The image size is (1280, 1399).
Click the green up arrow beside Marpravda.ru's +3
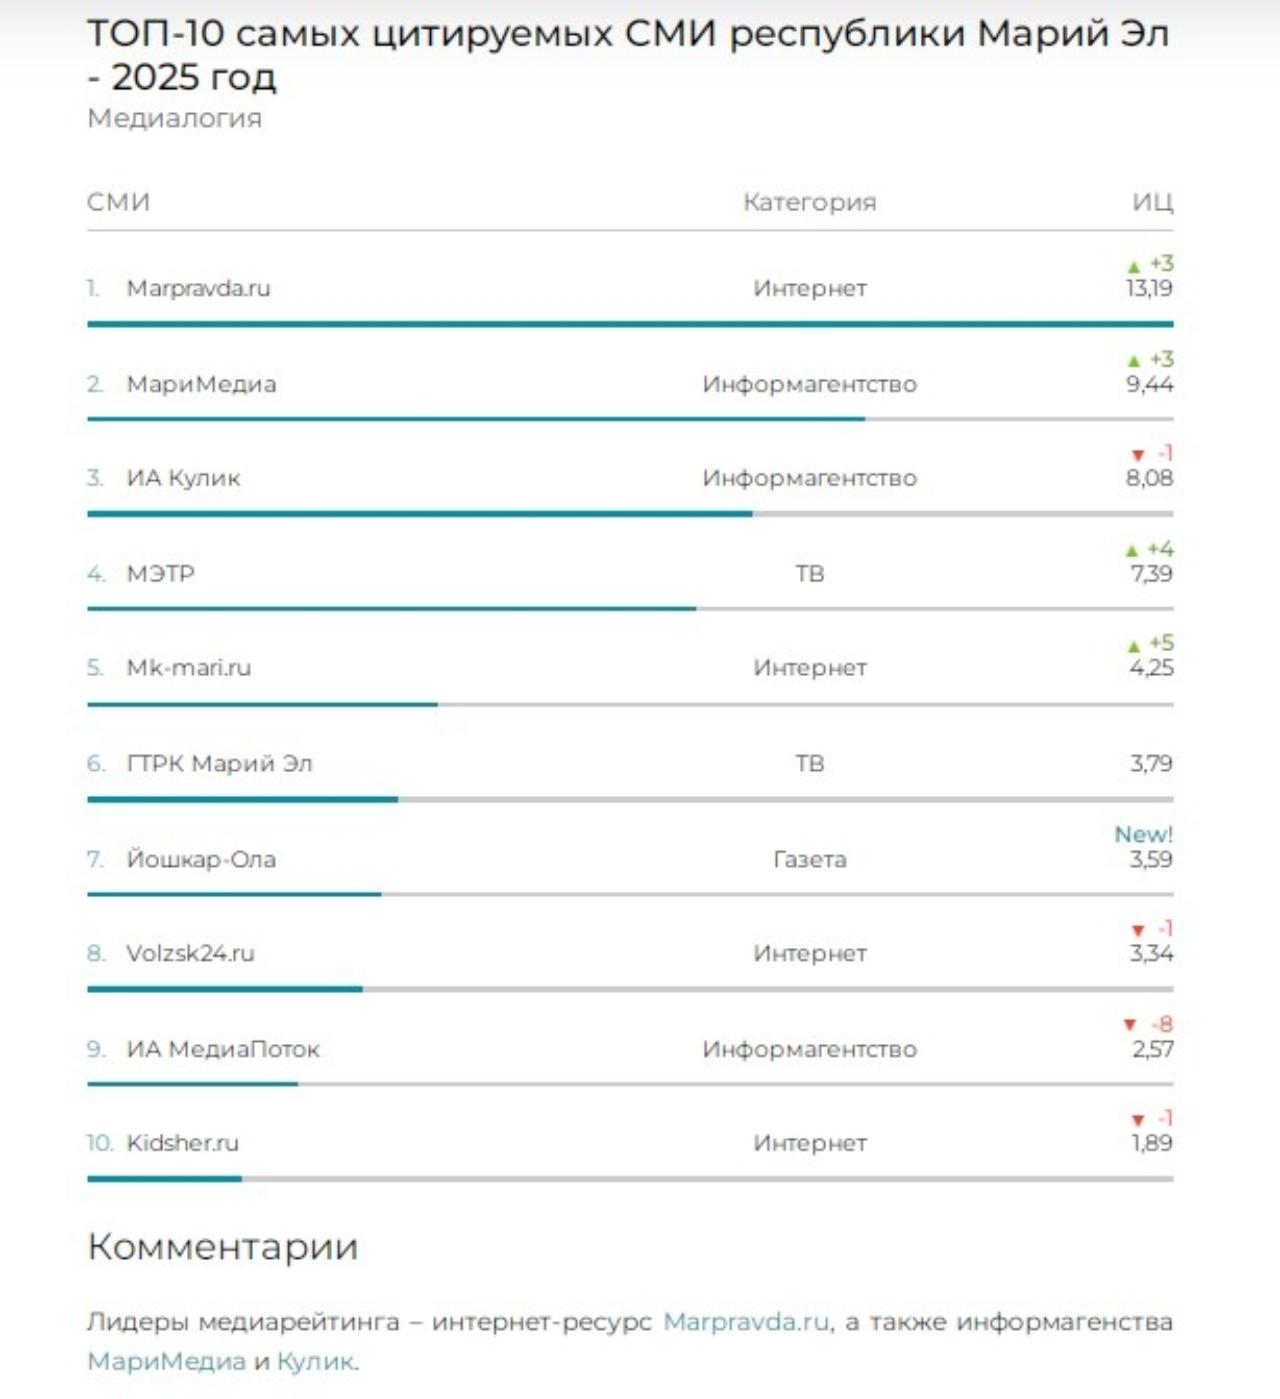tap(1133, 267)
